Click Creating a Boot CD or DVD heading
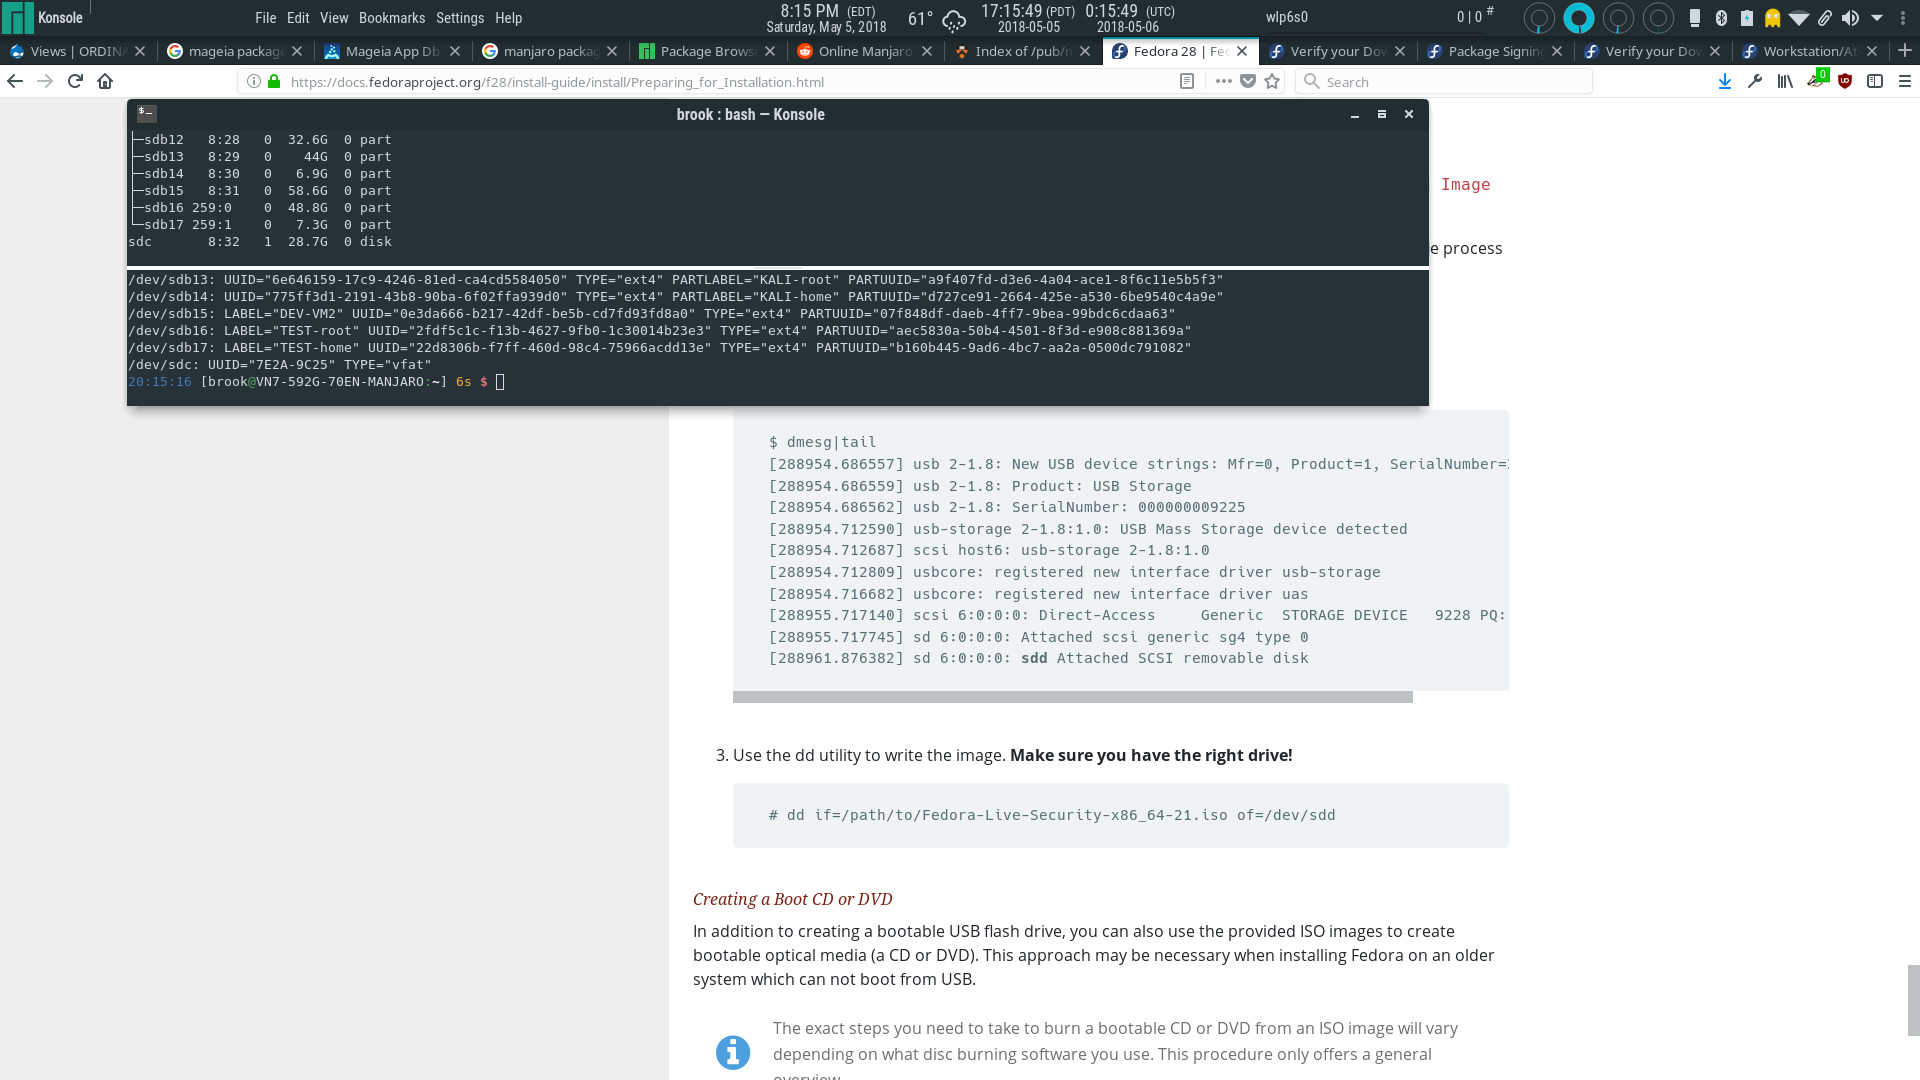 click(x=792, y=899)
